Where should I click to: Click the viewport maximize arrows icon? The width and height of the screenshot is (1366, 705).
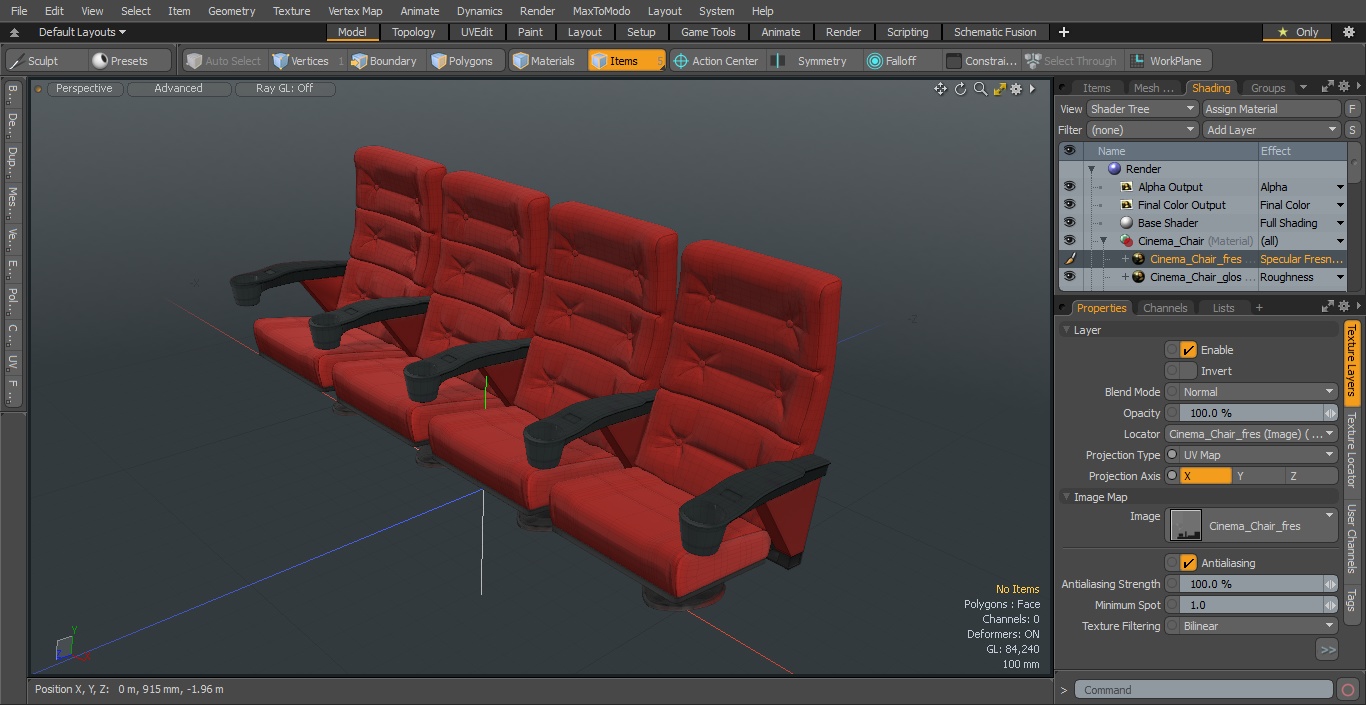999,89
